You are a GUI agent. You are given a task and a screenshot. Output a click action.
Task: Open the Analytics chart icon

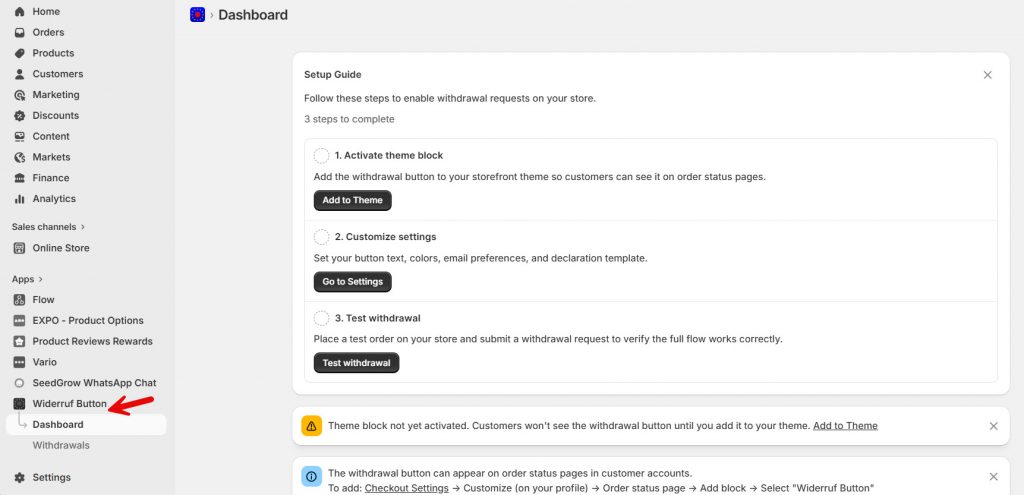click(19, 199)
